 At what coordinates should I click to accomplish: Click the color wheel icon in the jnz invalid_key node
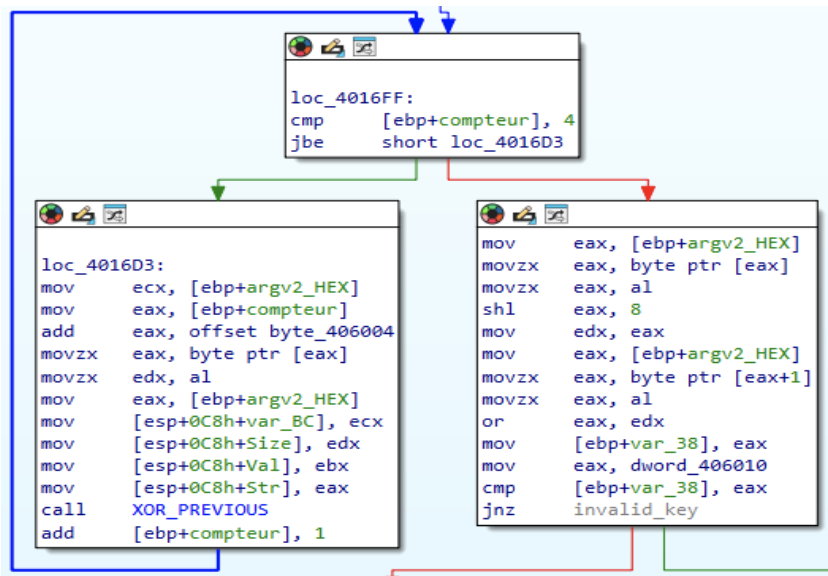point(491,214)
